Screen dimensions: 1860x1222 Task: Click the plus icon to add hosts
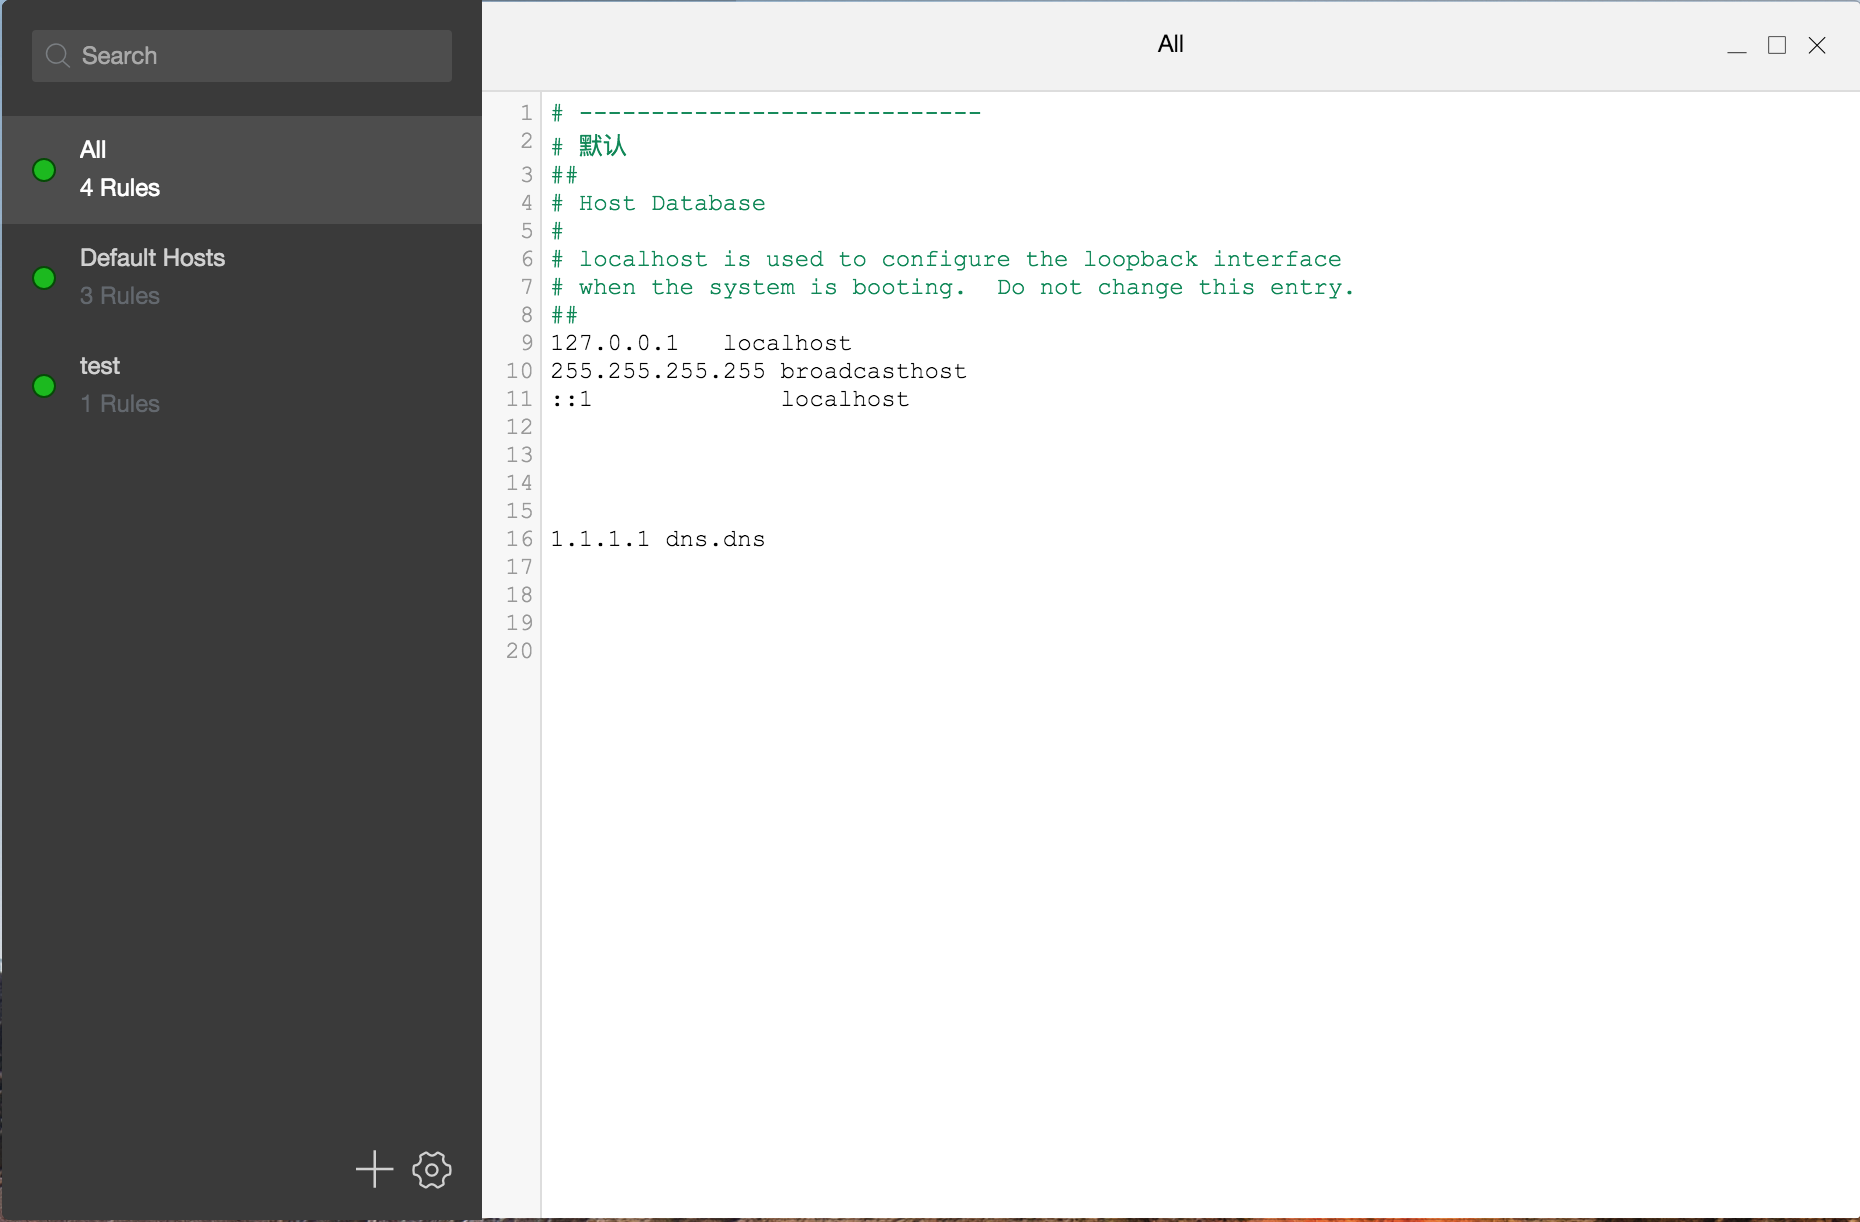tap(374, 1169)
